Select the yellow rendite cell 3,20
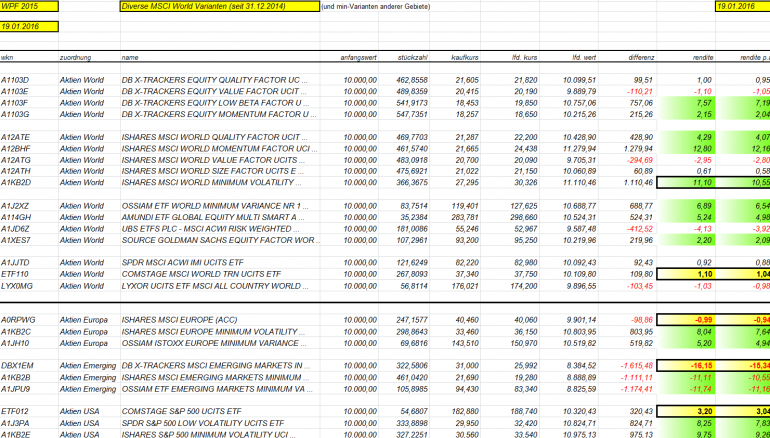The image size is (770, 438). tap(686, 411)
